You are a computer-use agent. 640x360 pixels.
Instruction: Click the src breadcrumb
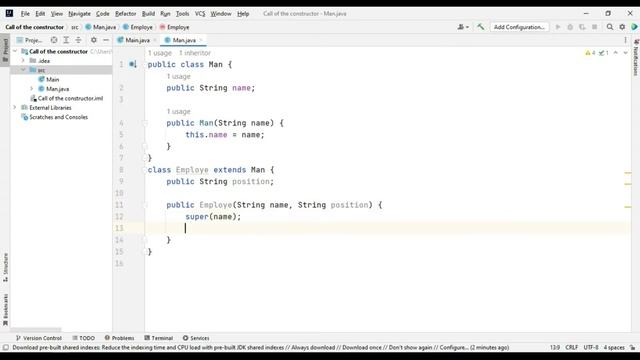click(75, 27)
